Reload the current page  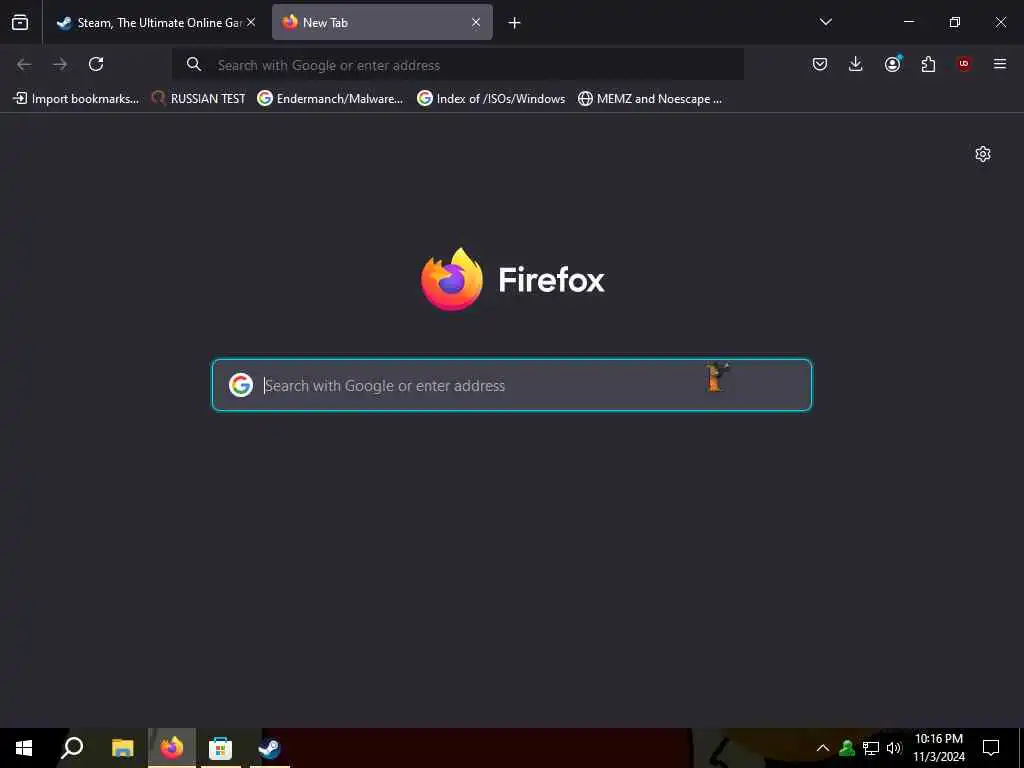point(96,64)
